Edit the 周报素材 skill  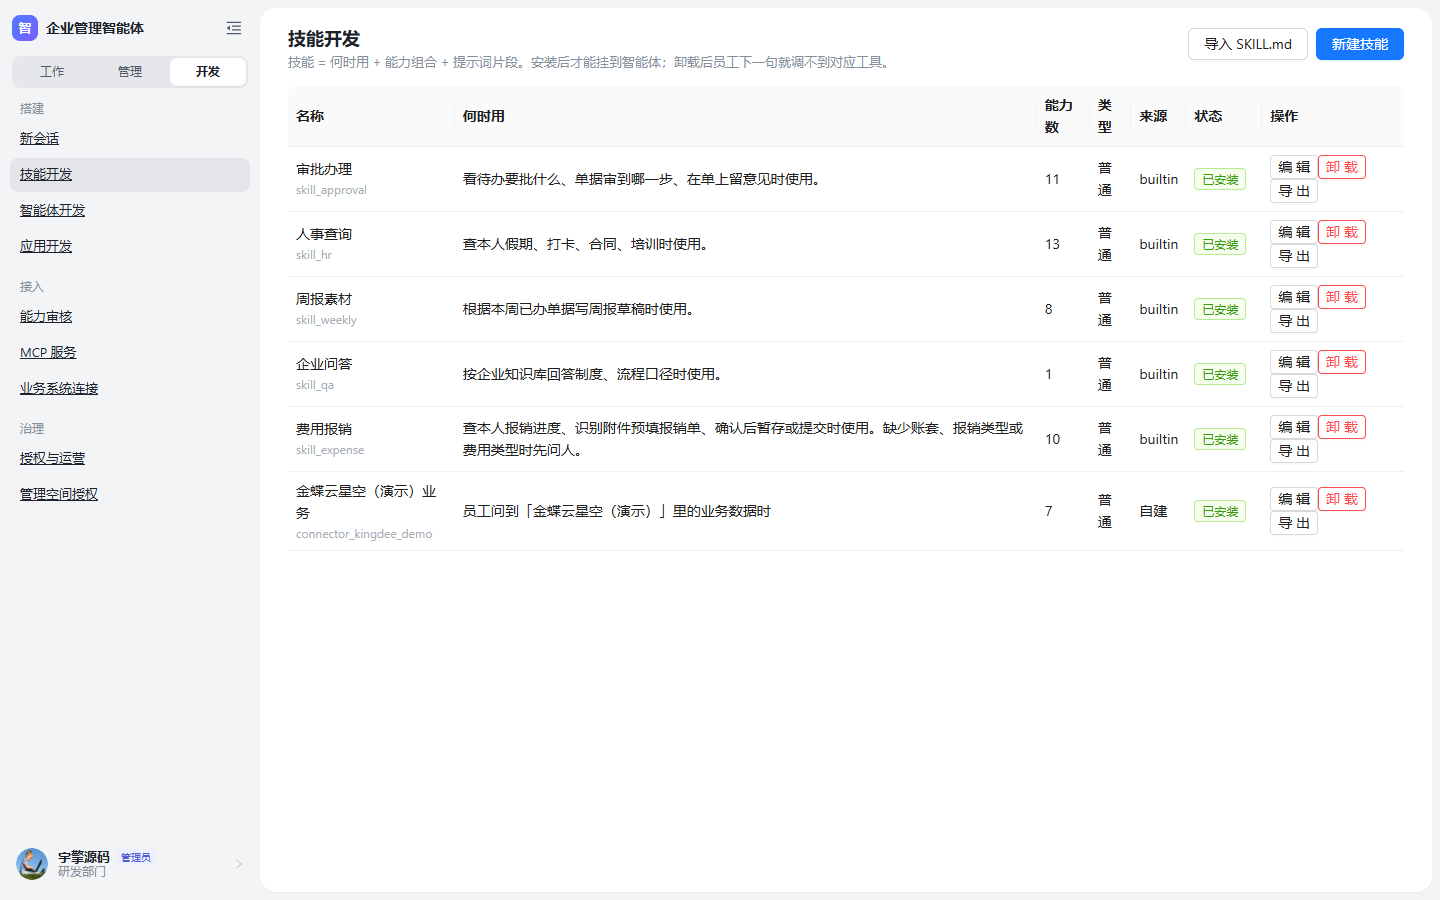pyautogui.click(x=1294, y=297)
